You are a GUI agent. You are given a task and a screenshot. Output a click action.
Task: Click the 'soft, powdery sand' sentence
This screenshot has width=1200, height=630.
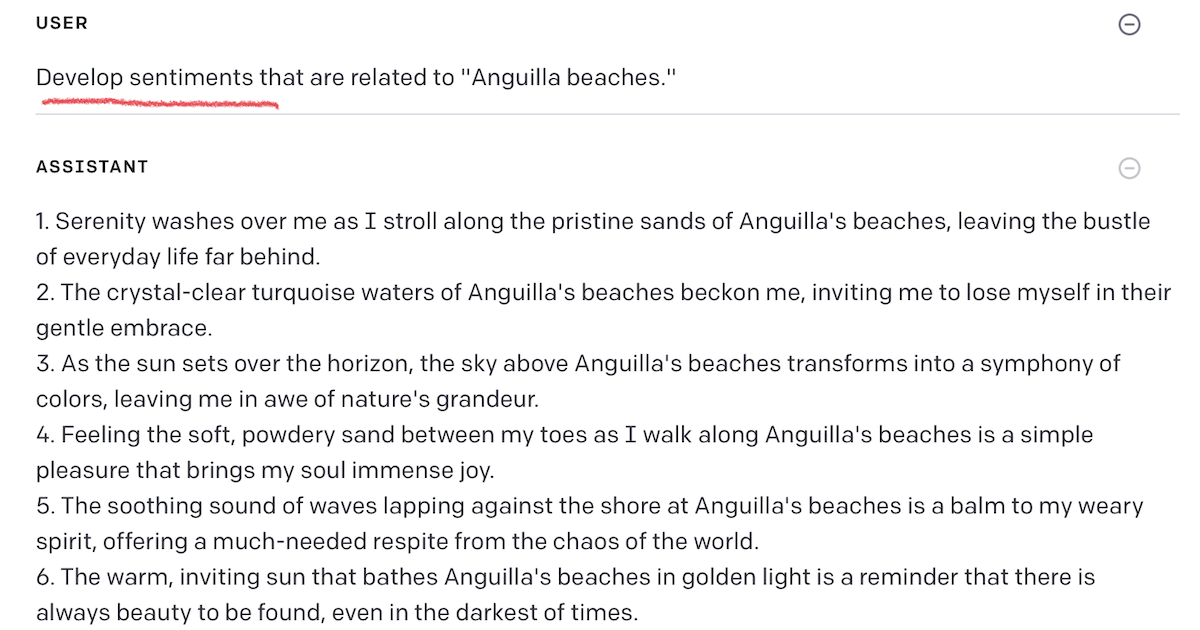pos(565,435)
